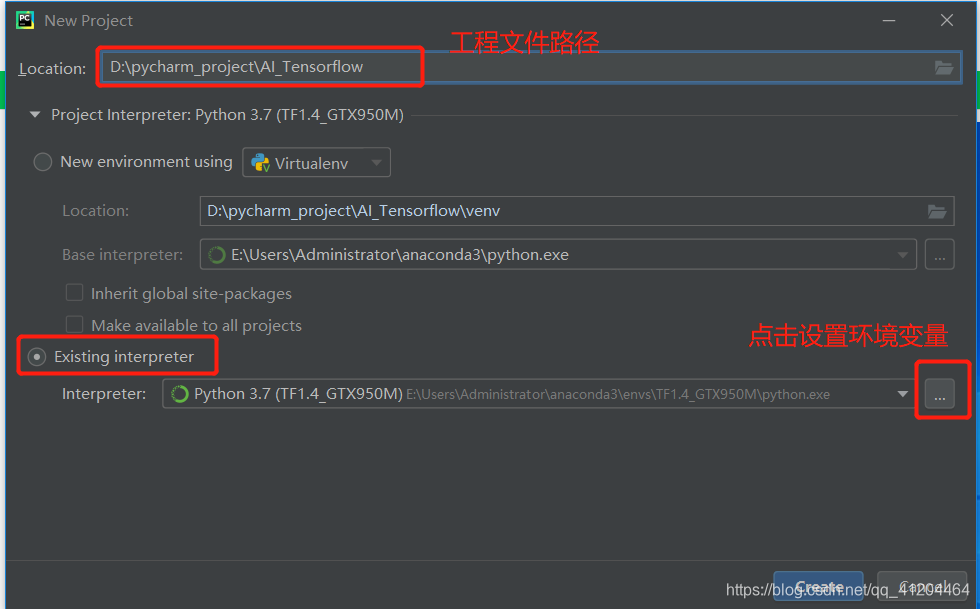This screenshot has width=980, height=609.
Task: Click the Cancel button
Action: [x=924, y=586]
